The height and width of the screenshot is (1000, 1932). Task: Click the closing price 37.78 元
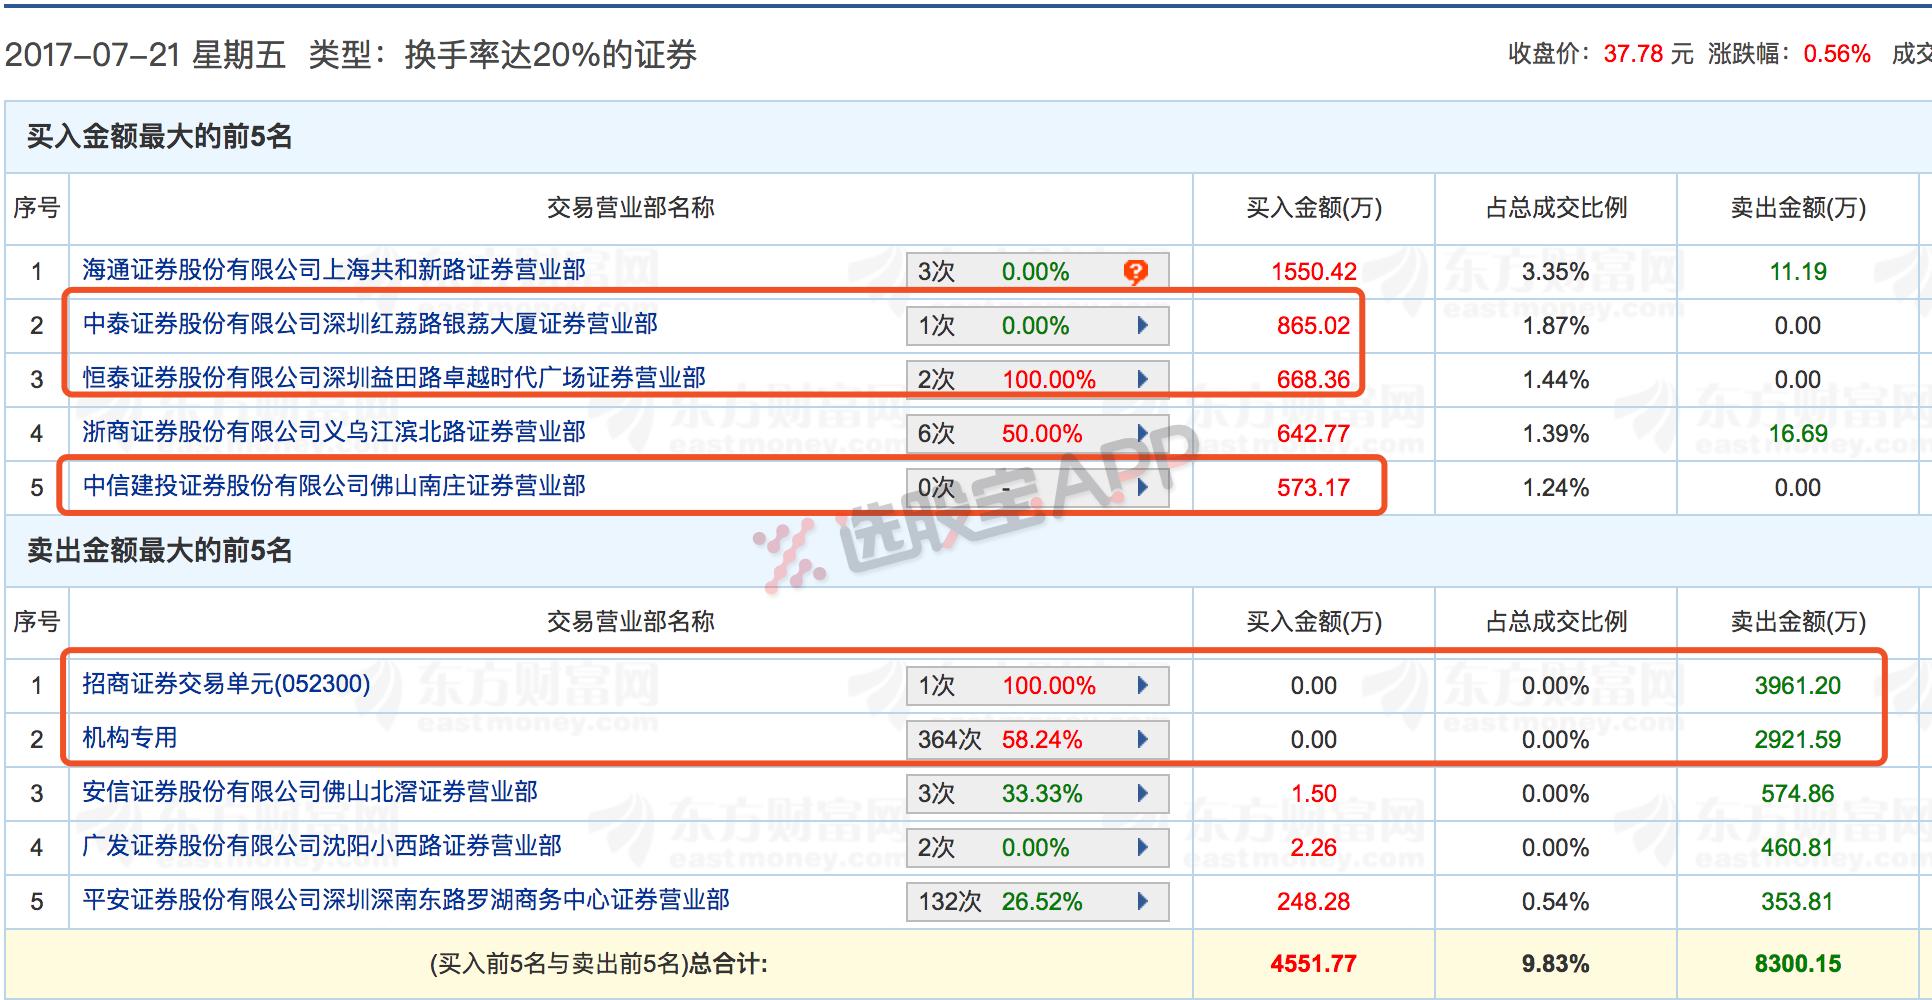tap(1649, 54)
